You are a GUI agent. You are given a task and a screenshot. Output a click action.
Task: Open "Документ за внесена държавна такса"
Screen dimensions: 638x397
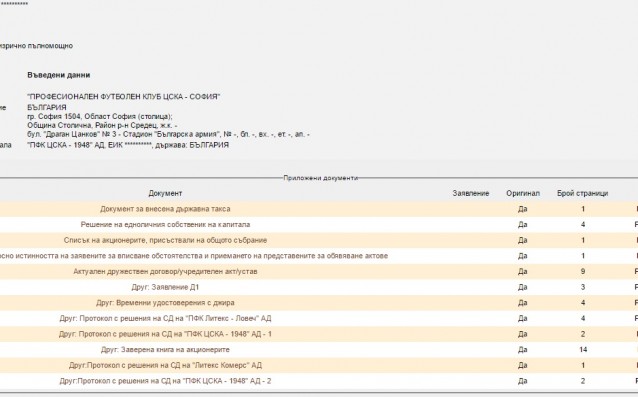click(x=165, y=209)
